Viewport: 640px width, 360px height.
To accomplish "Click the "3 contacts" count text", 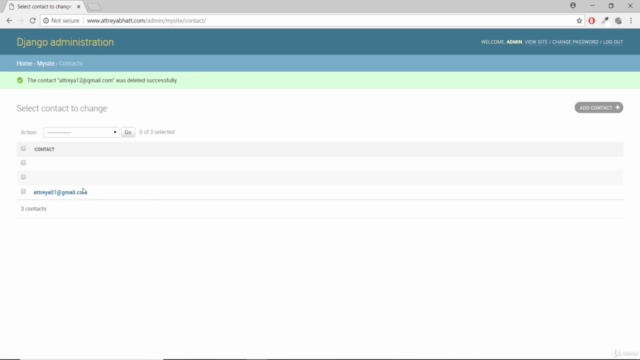I will point(33,209).
